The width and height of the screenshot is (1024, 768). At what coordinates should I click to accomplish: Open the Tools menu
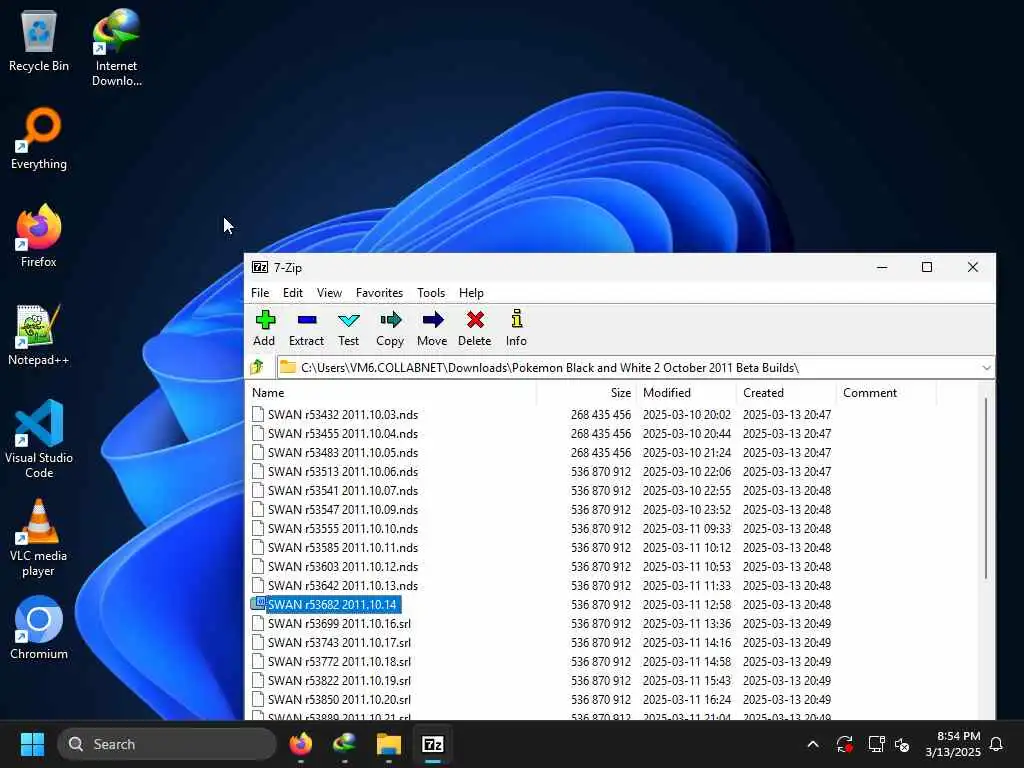[x=431, y=293]
